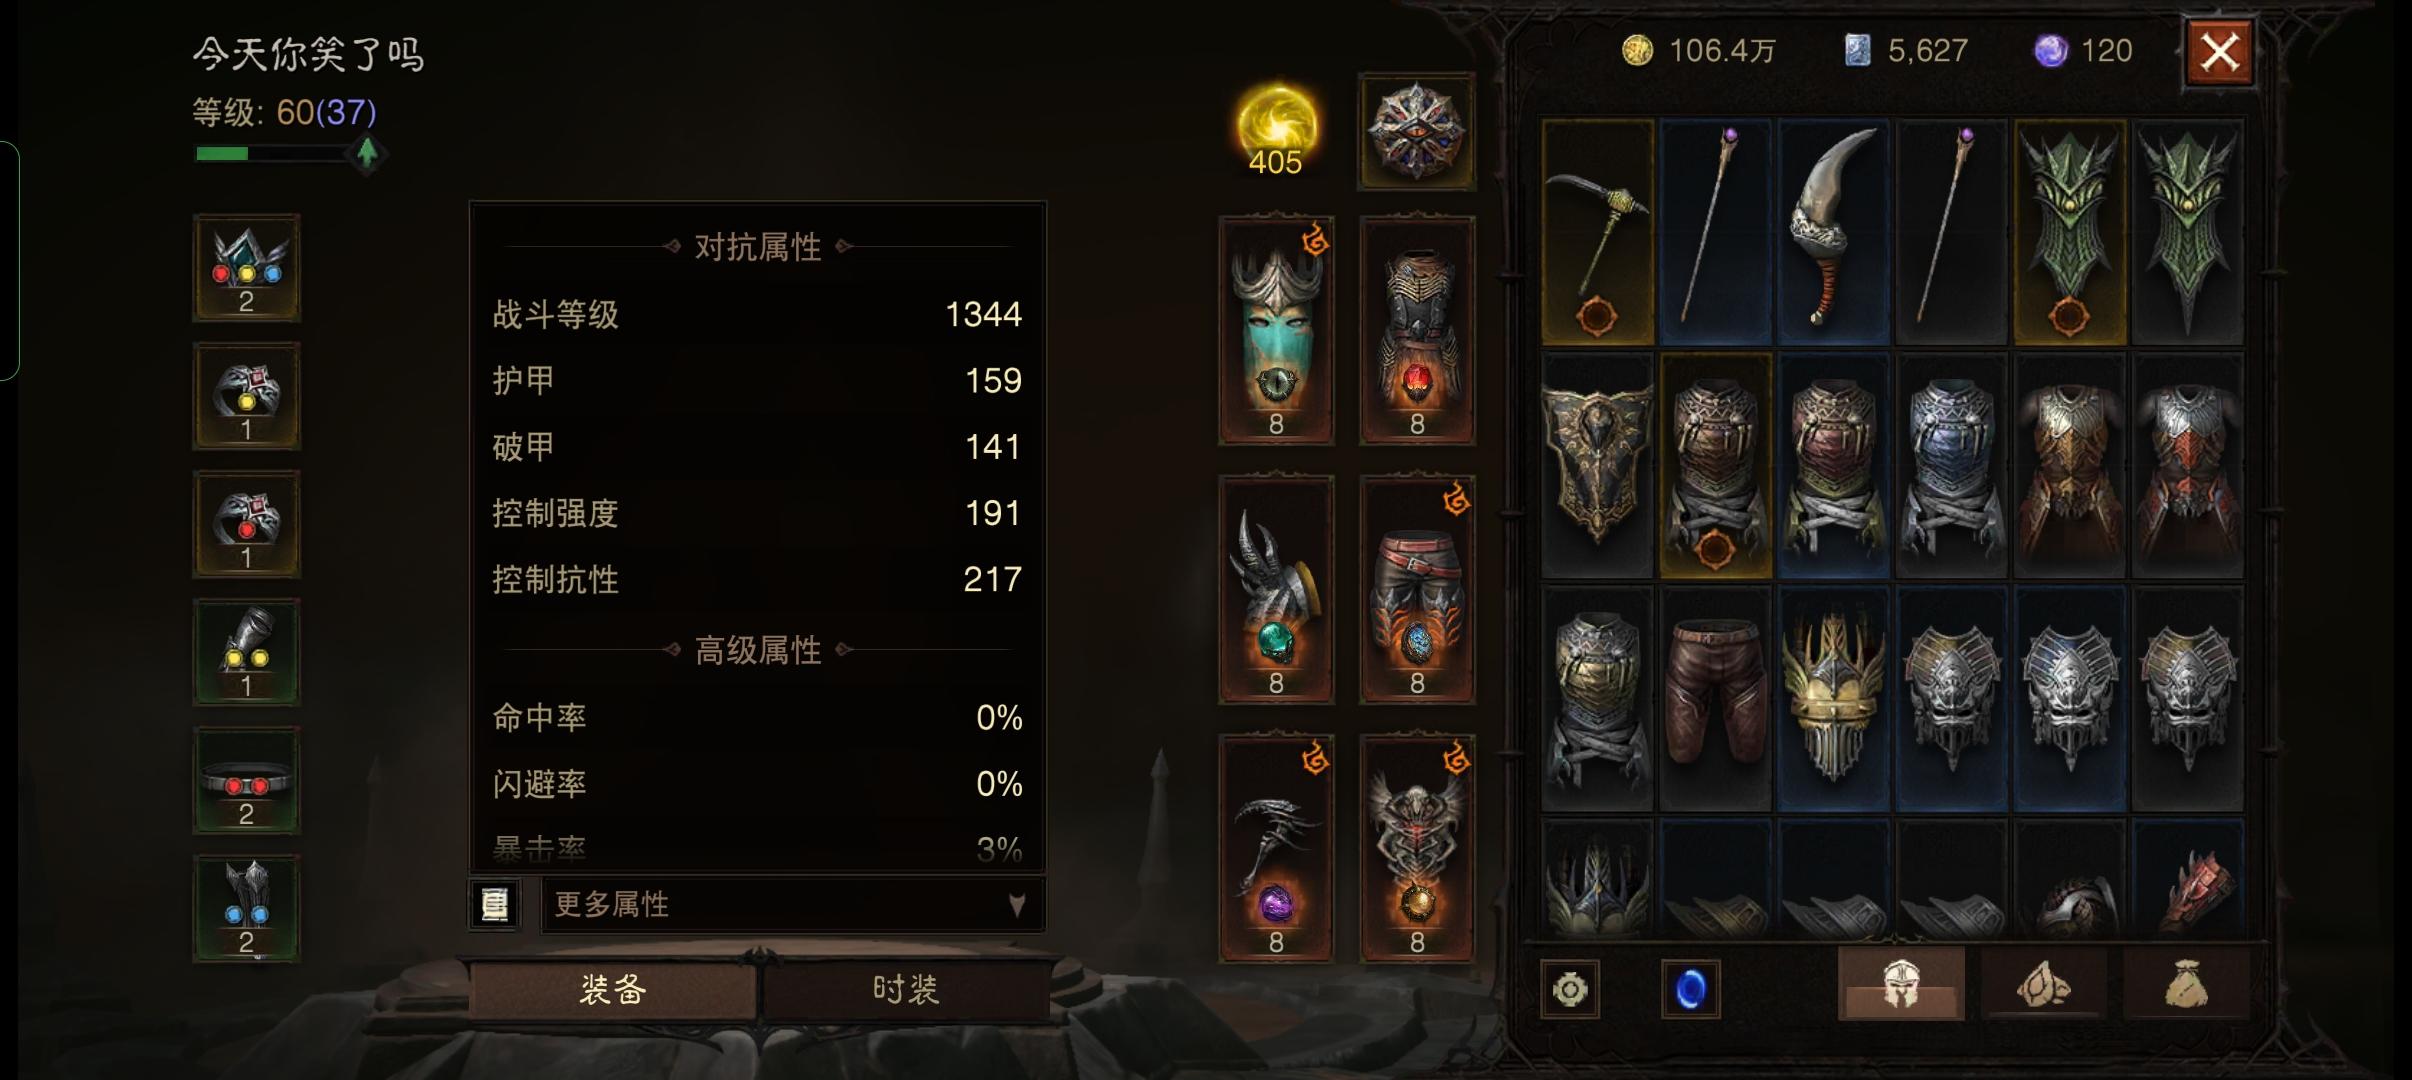Pick the scythe item in inventory
Screen dimensions: 2412x1080
[1597, 232]
